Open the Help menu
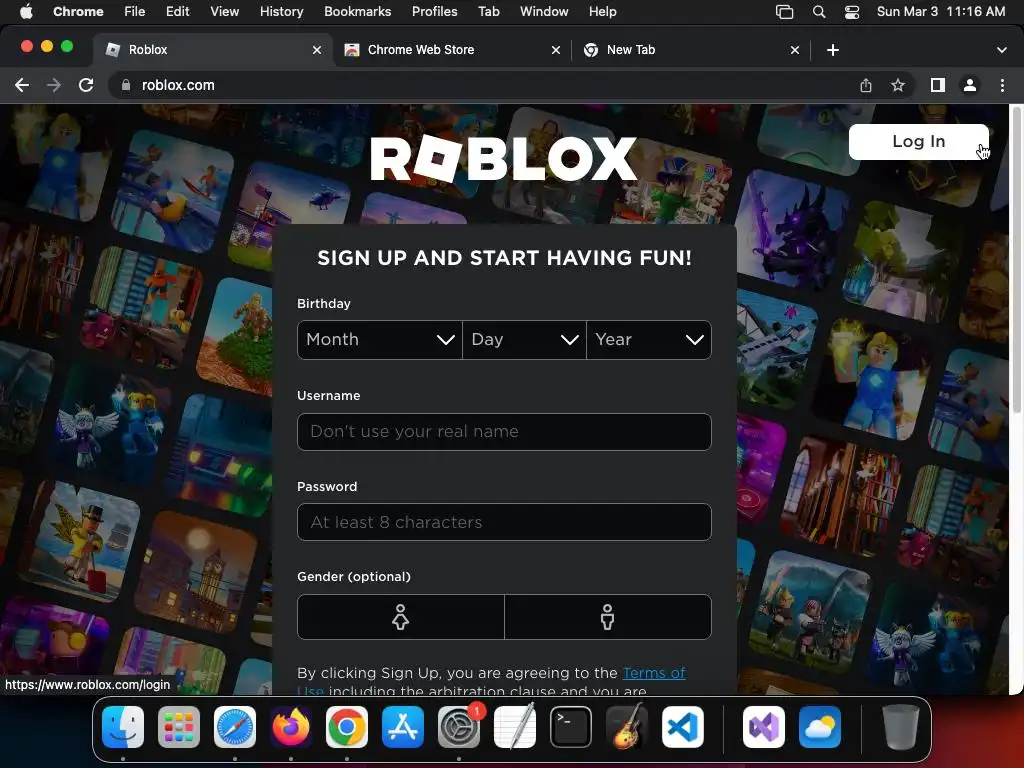Viewport: 1024px width, 768px height. tap(602, 12)
